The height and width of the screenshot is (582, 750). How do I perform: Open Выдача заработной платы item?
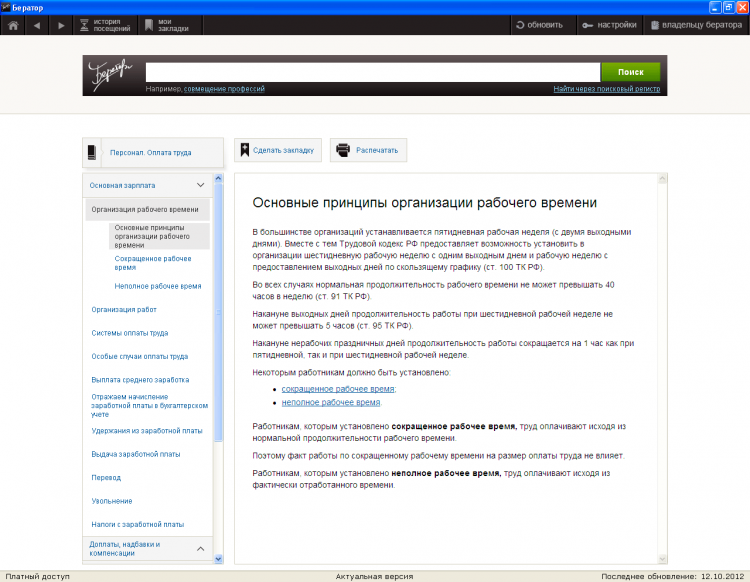click(x=136, y=454)
